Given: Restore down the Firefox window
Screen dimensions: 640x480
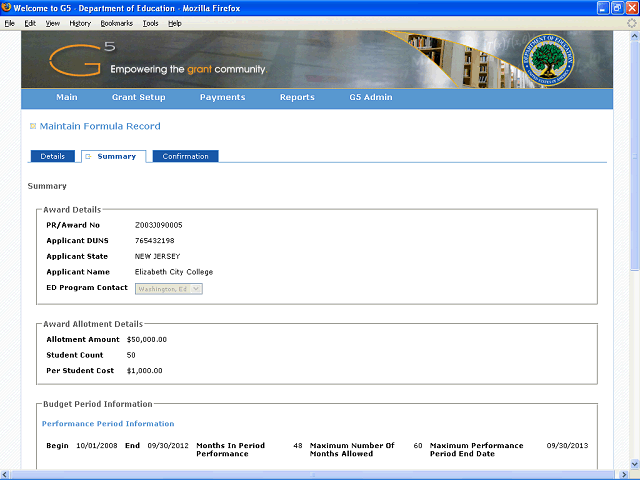Looking at the screenshot, I should [x=617, y=8].
